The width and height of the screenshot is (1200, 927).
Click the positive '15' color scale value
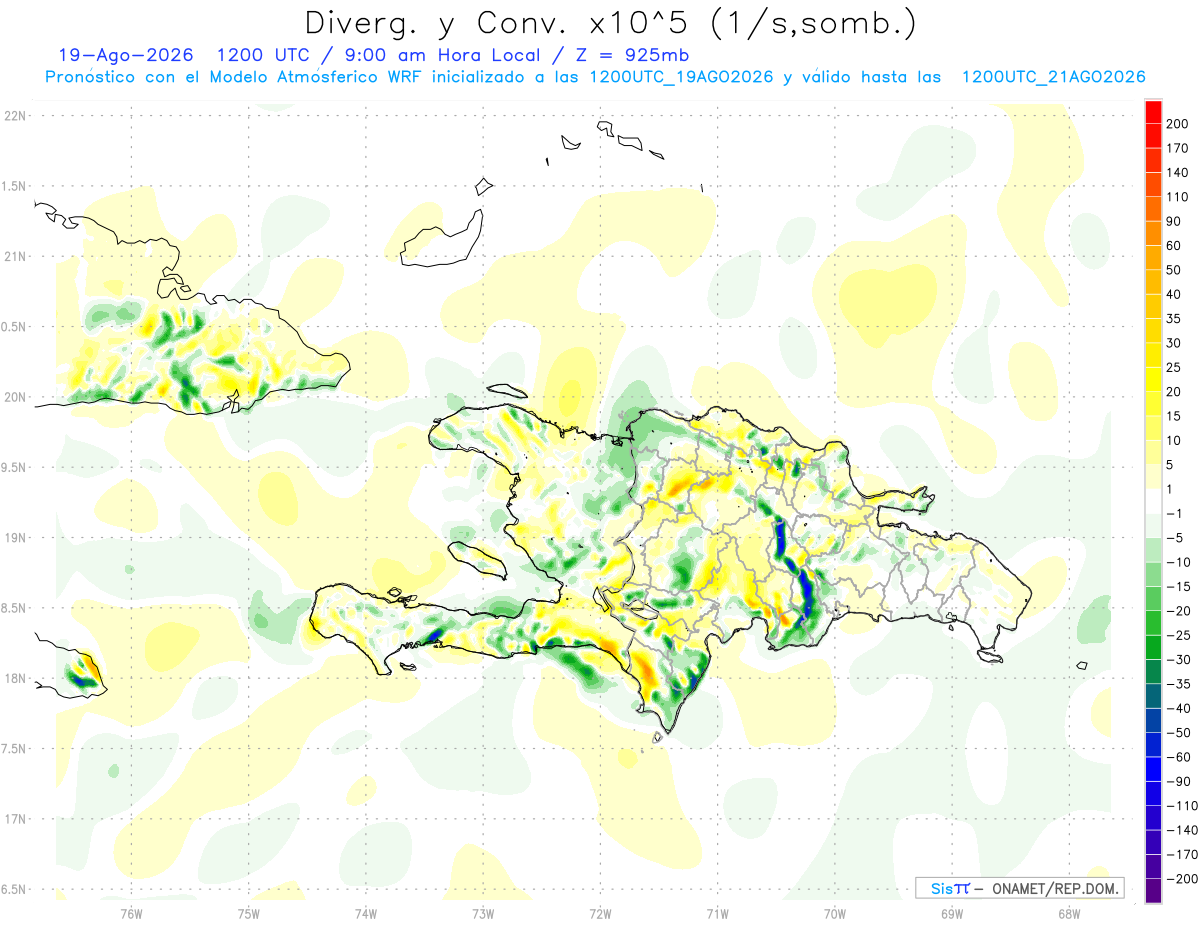[1175, 416]
